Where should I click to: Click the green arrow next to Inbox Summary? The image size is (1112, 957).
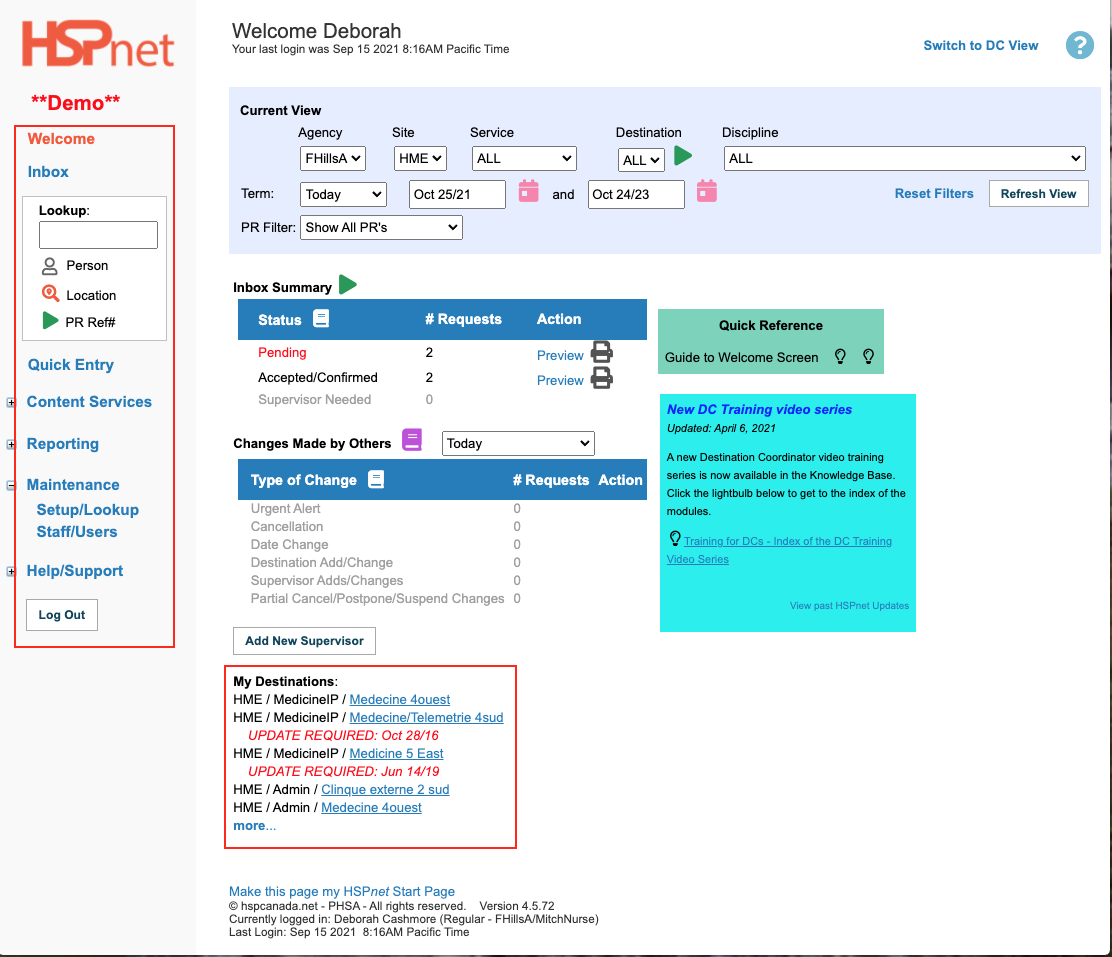pyautogui.click(x=348, y=284)
